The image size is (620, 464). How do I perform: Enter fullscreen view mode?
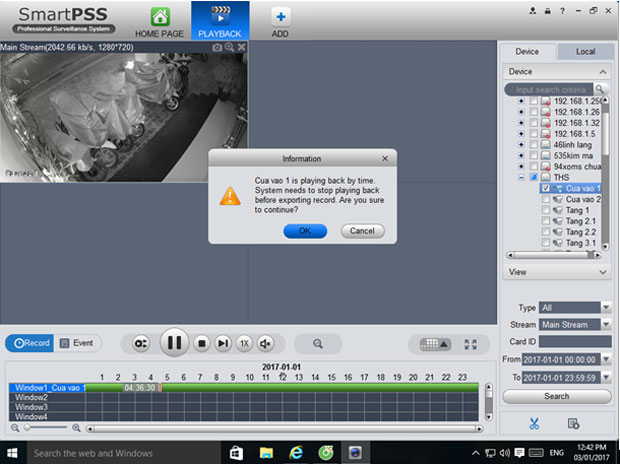tap(471, 343)
